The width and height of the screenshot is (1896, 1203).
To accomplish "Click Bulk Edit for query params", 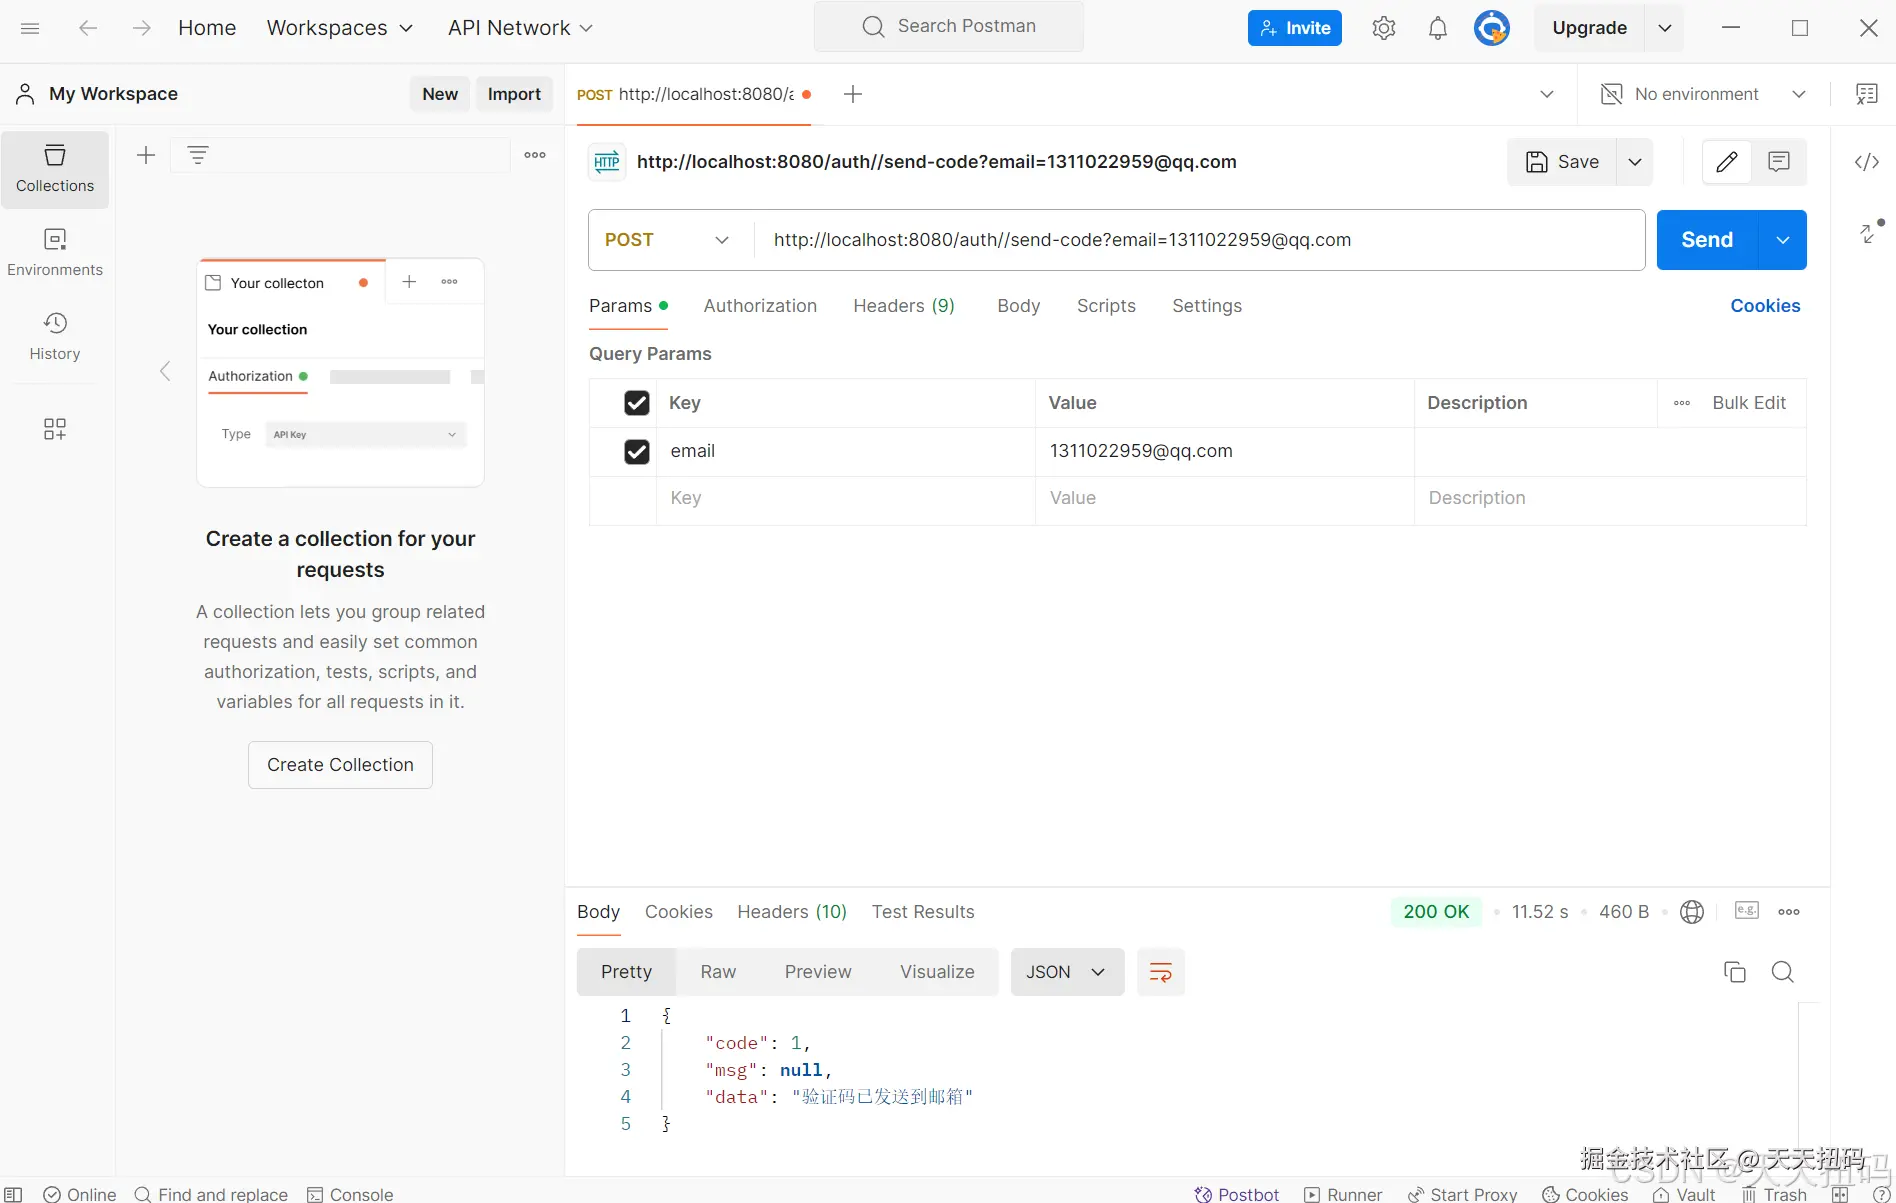I will pos(1749,403).
